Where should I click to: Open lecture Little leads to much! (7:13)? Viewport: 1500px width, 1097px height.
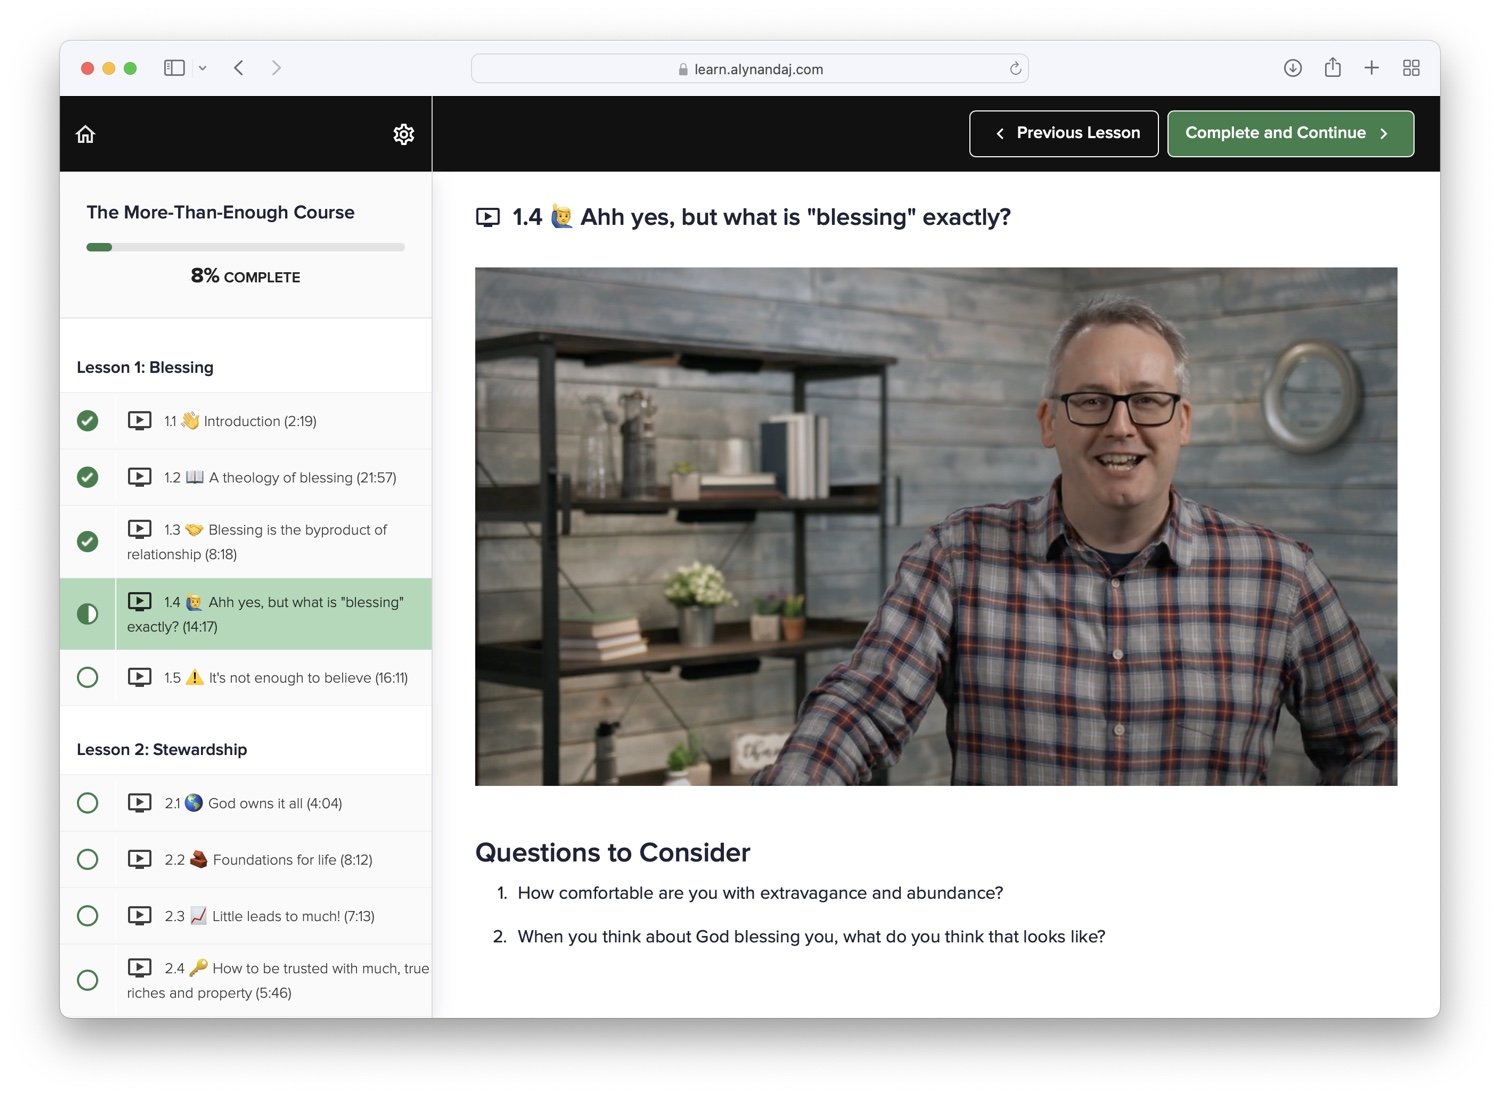point(246,915)
